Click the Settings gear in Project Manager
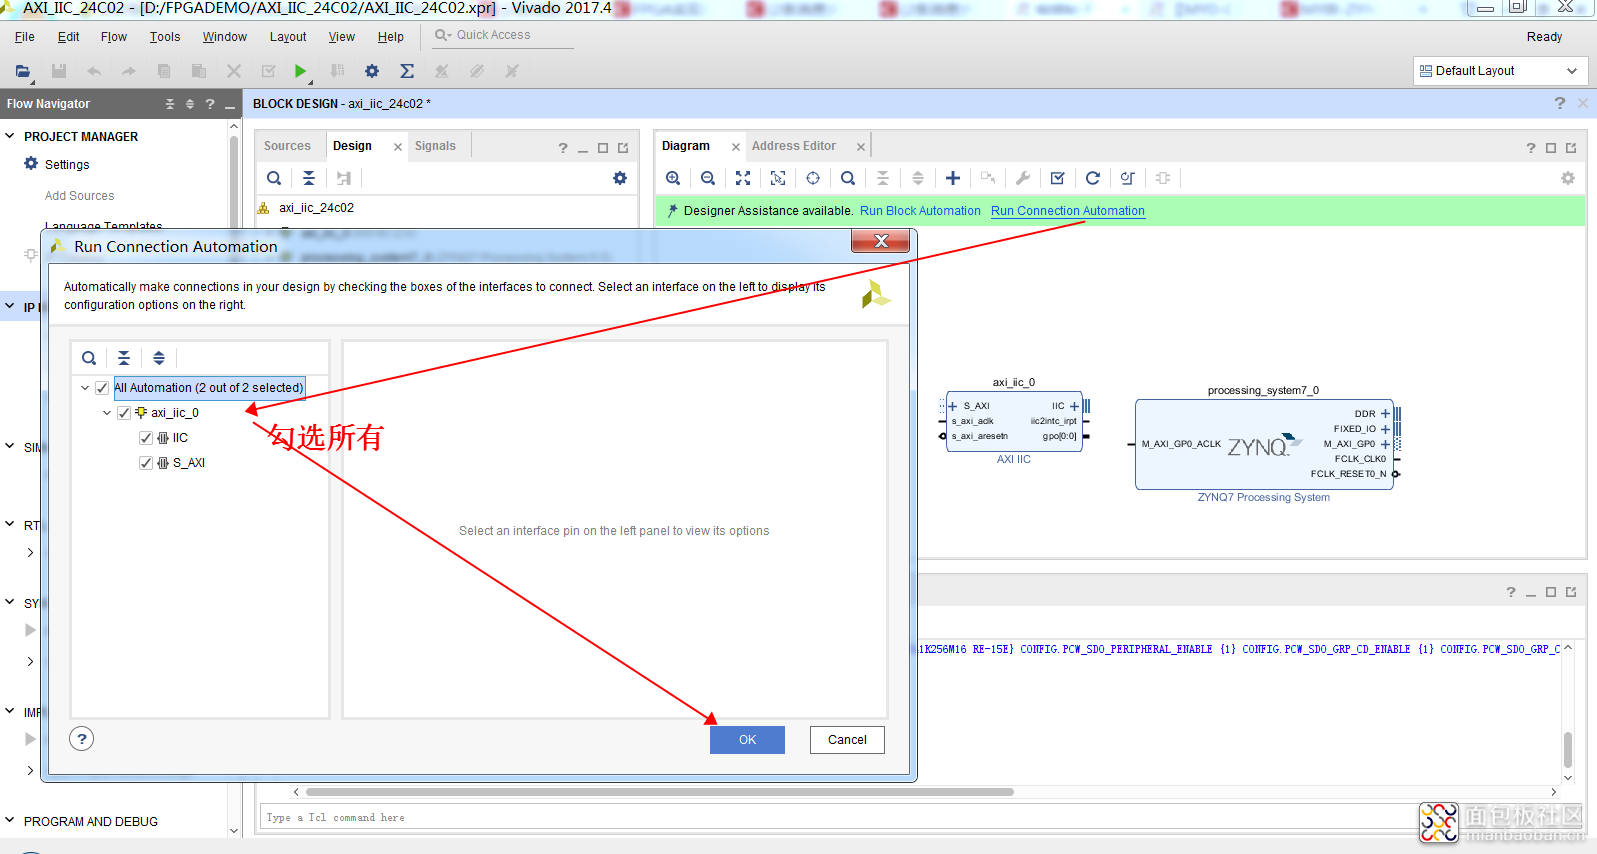Screen dimensions: 1597x854 click(x=31, y=164)
